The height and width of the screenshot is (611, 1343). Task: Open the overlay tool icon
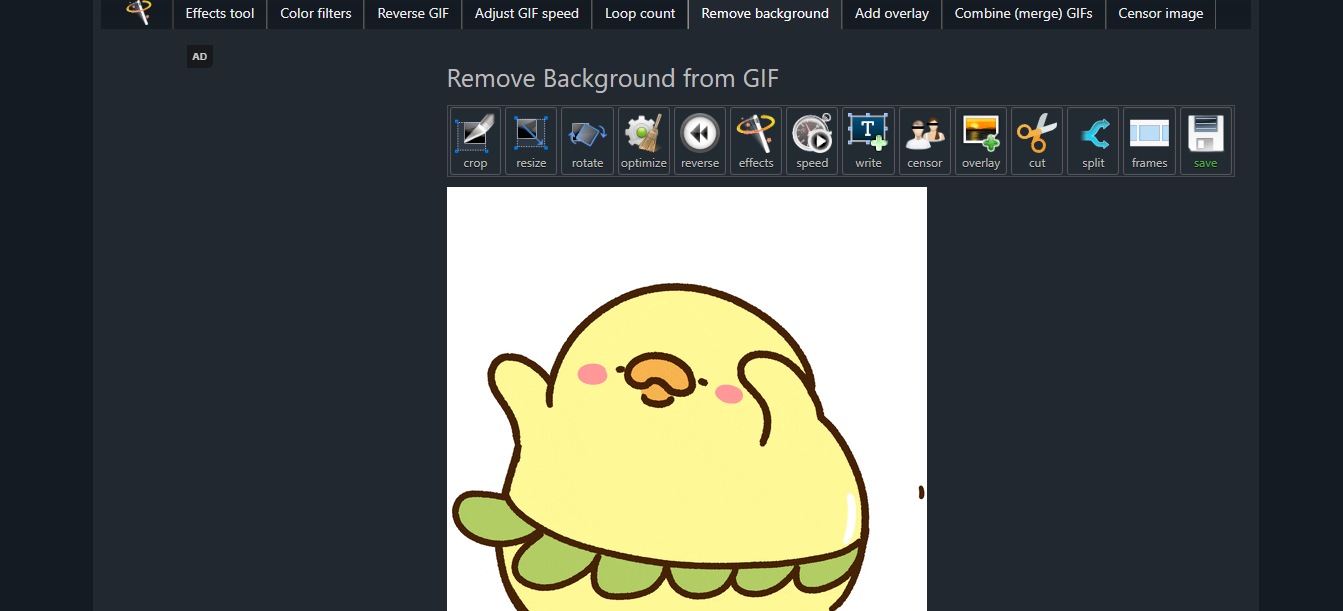pyautogui.click(x=981, y=140)
